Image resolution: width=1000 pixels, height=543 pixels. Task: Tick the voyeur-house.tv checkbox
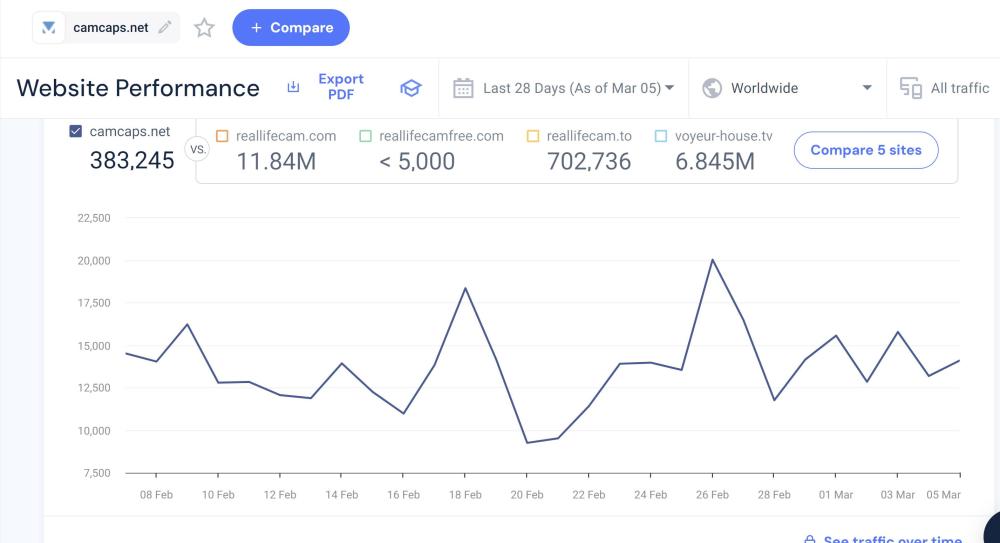tap(661, 136)
